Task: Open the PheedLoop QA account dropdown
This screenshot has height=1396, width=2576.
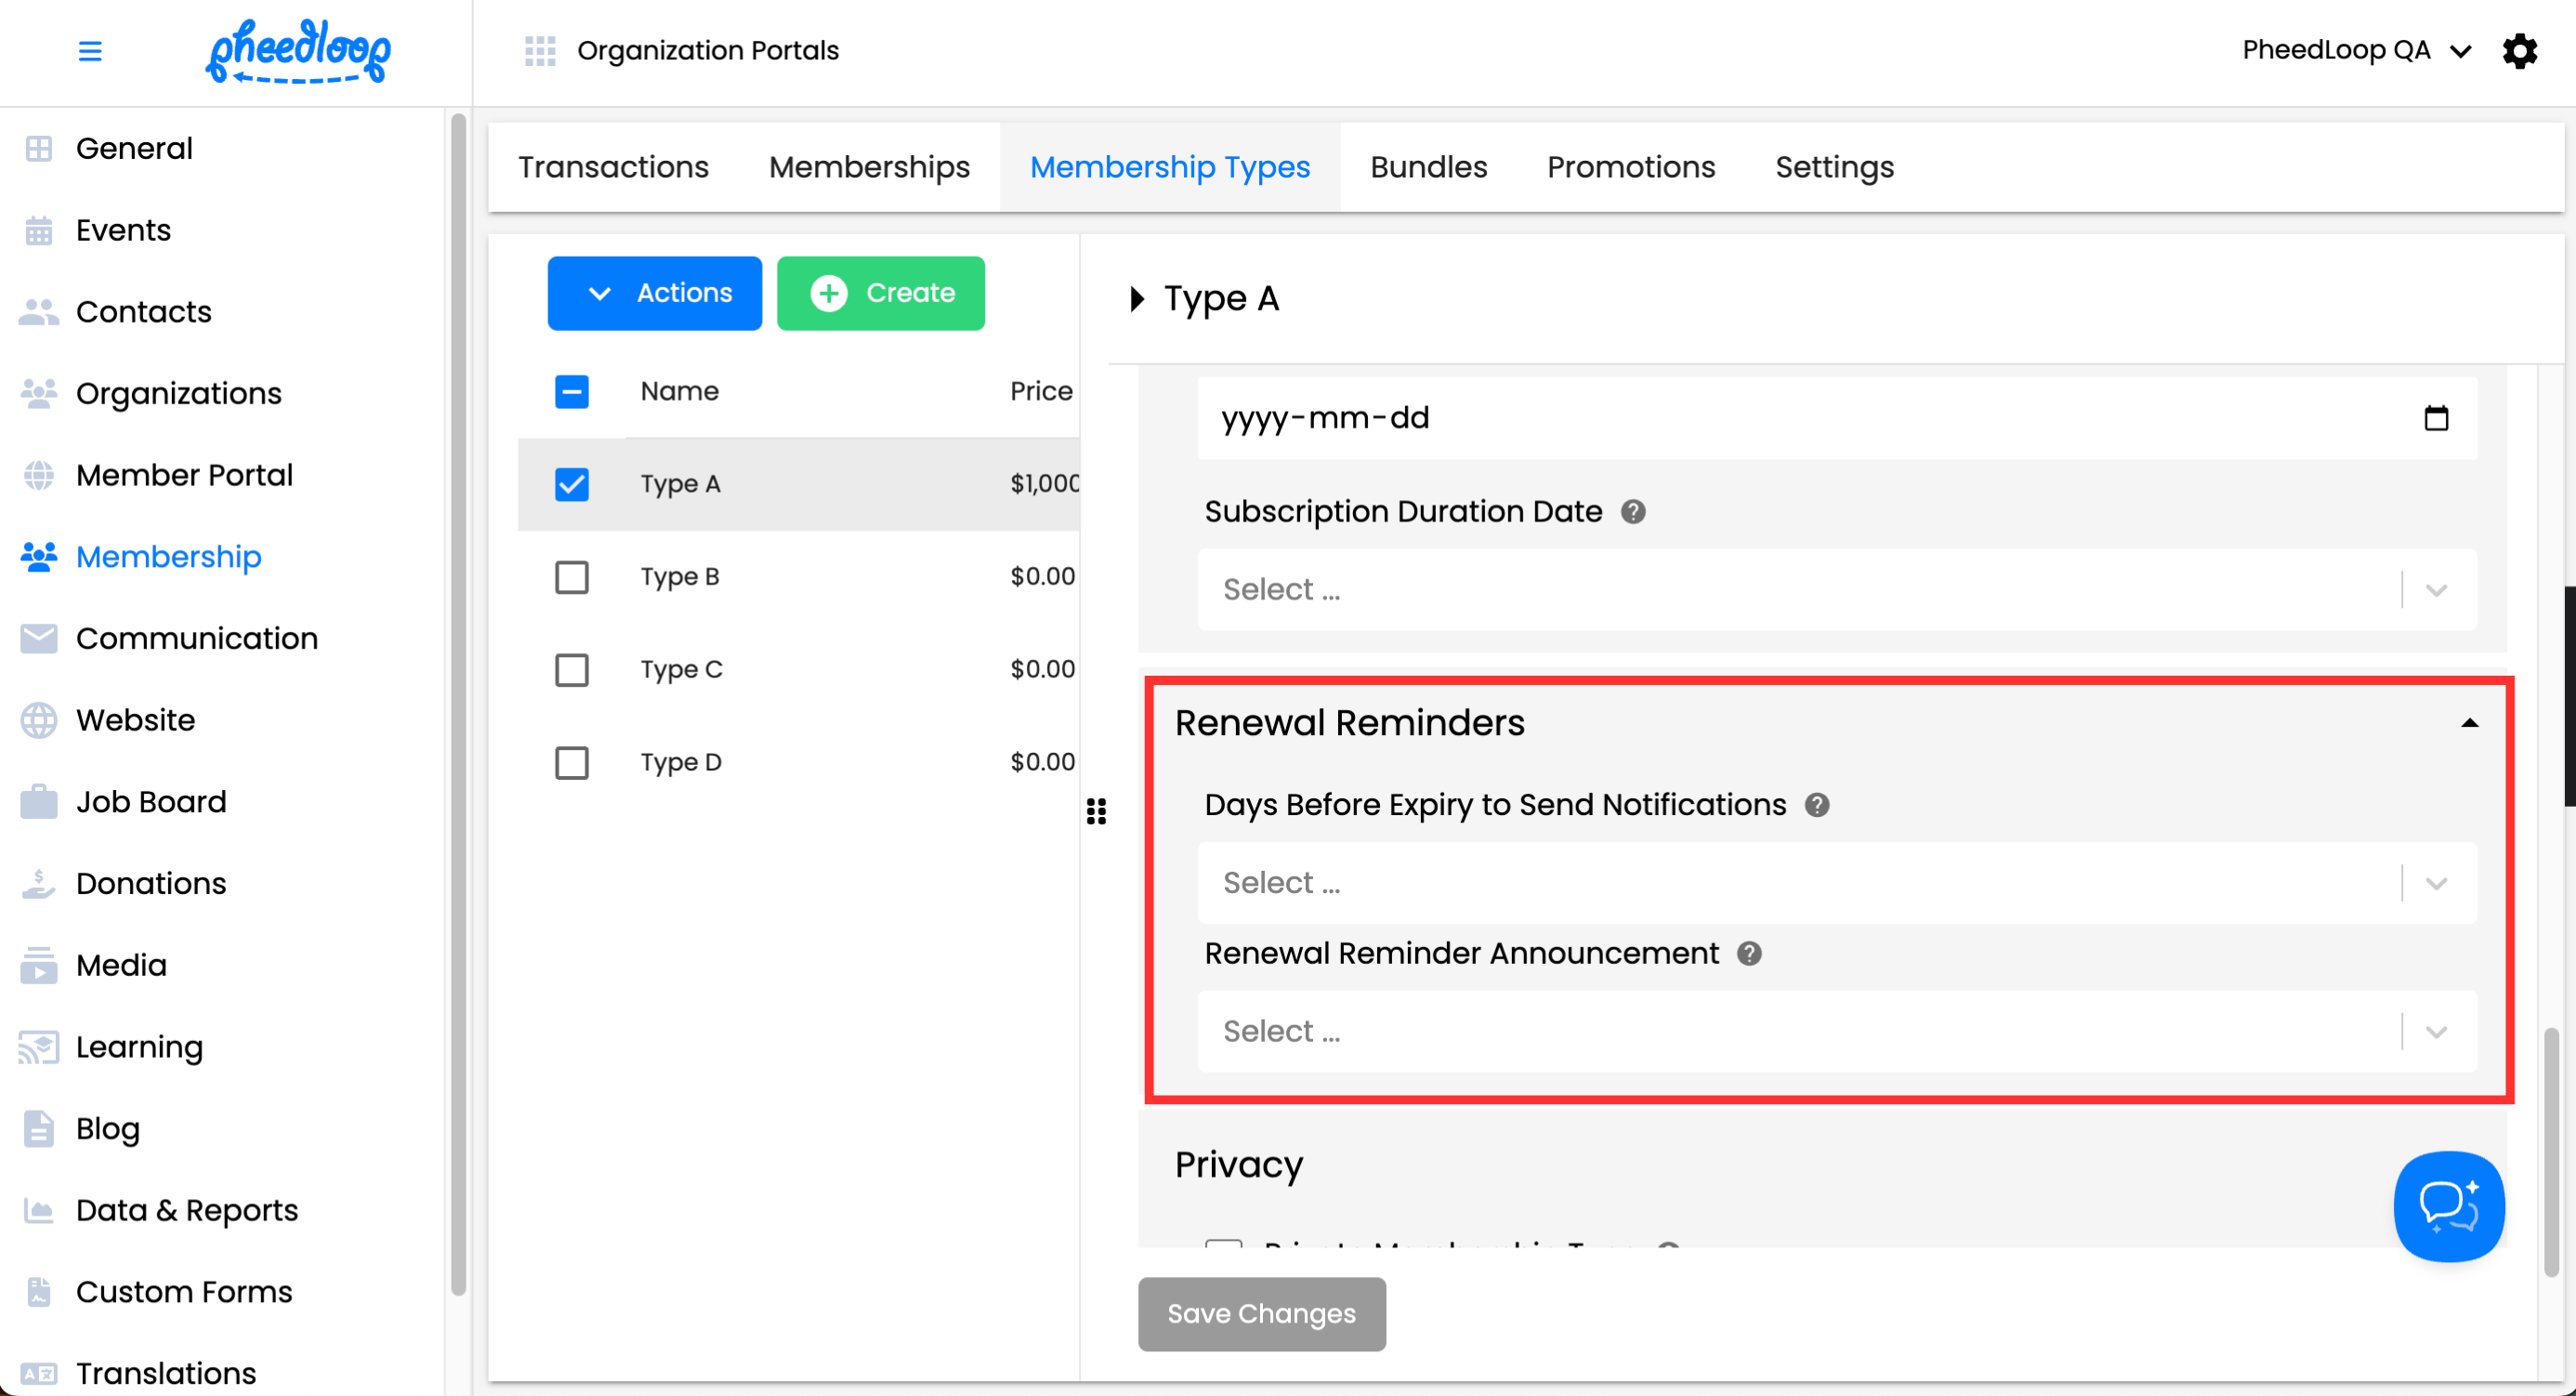Action: pos(2356,51)
